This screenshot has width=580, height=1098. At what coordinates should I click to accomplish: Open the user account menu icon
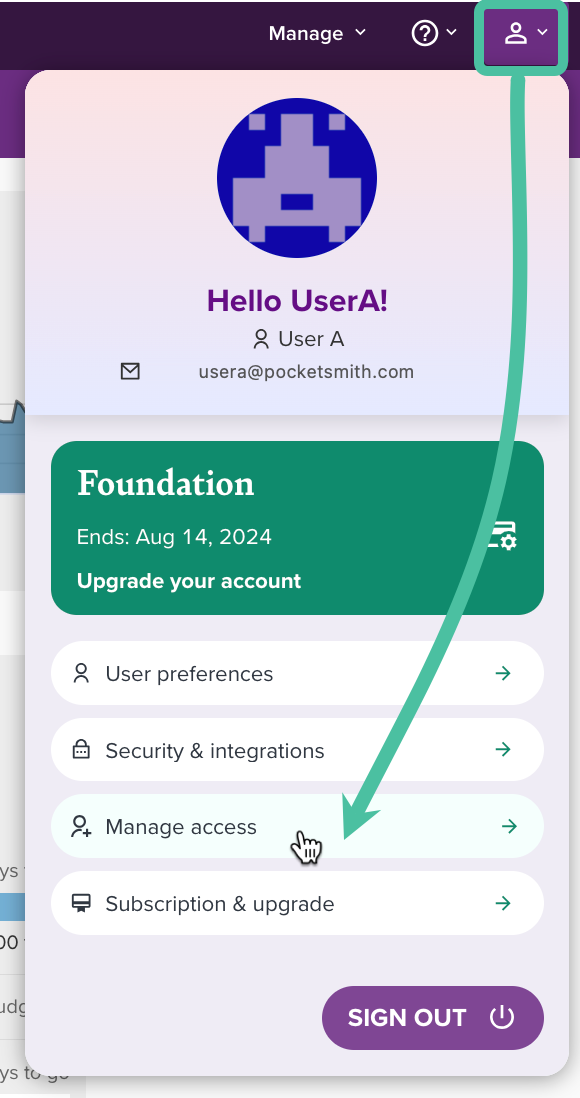[x=516, y=34]
